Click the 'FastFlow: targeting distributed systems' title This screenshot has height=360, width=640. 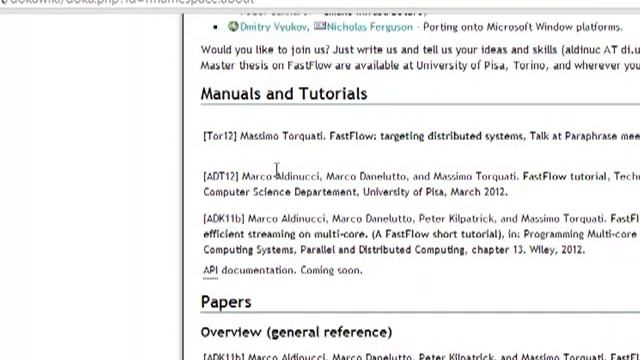(426, 136)
